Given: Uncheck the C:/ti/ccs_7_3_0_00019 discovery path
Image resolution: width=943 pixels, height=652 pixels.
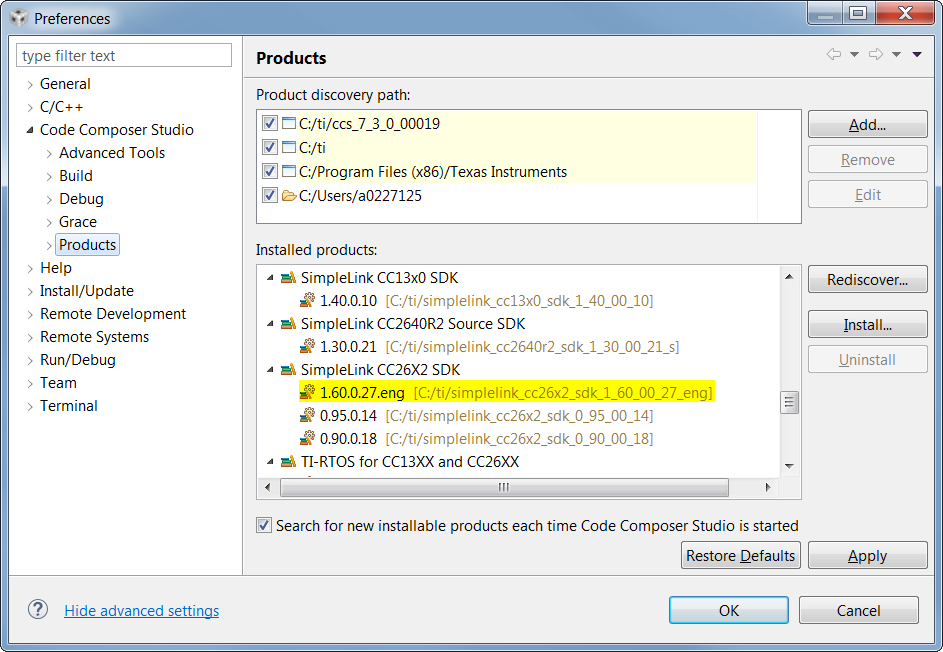Looking at the screenshot, I should 269,123.
